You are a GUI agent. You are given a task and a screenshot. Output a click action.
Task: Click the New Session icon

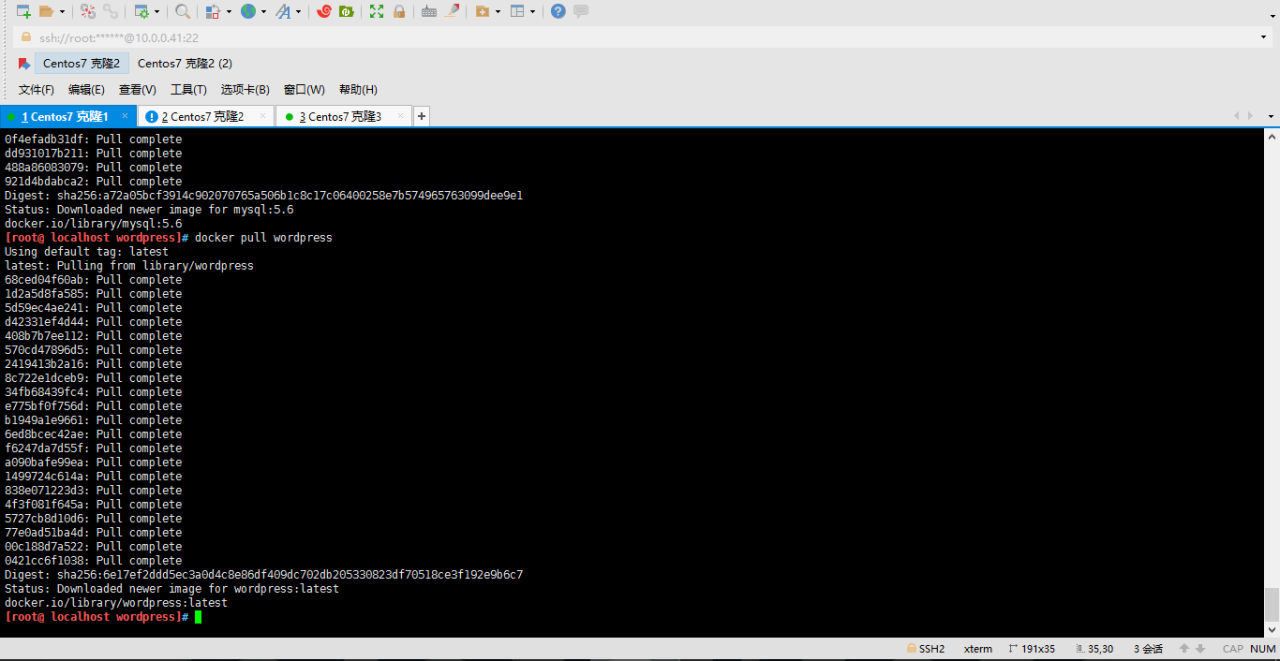pos(23,11)
